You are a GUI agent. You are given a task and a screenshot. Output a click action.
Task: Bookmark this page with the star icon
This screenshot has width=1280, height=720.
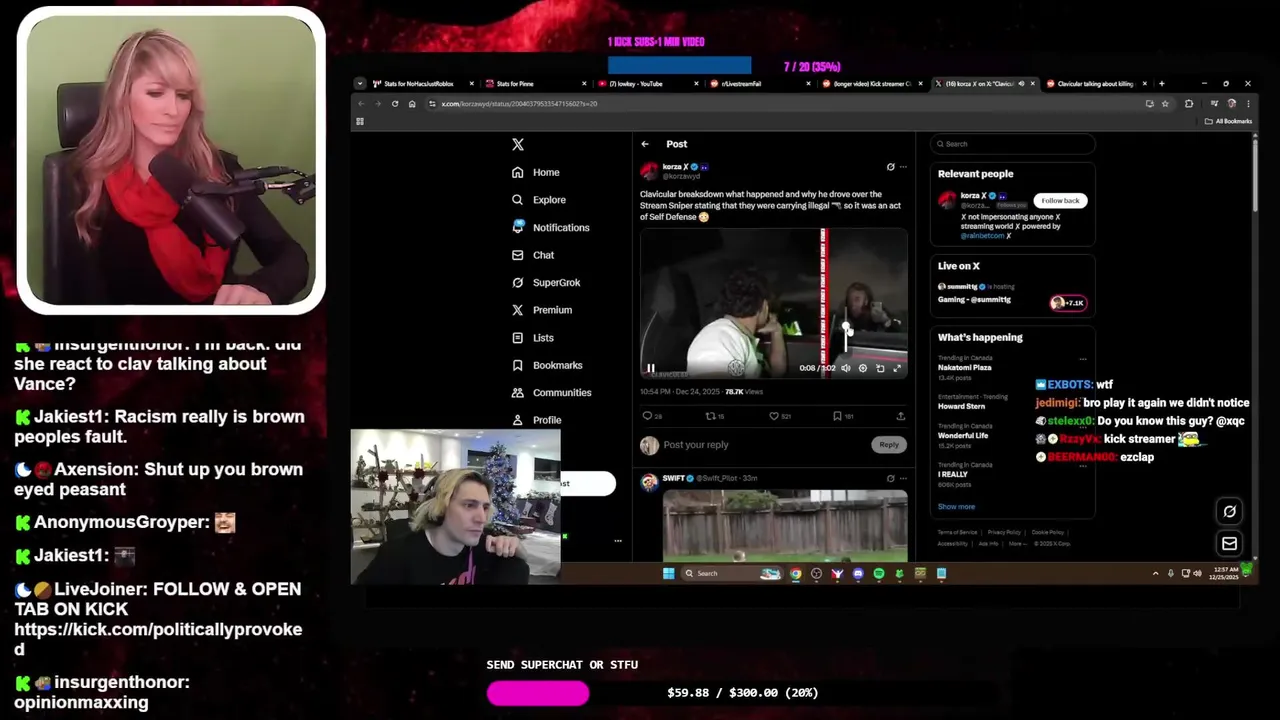[1165, 104]
